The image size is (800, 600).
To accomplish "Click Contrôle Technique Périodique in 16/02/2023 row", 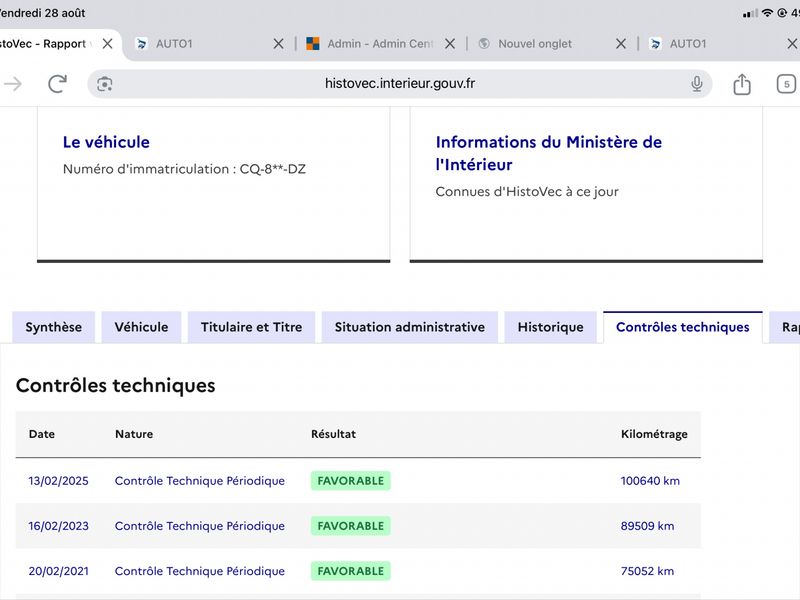I will (199, 526).
